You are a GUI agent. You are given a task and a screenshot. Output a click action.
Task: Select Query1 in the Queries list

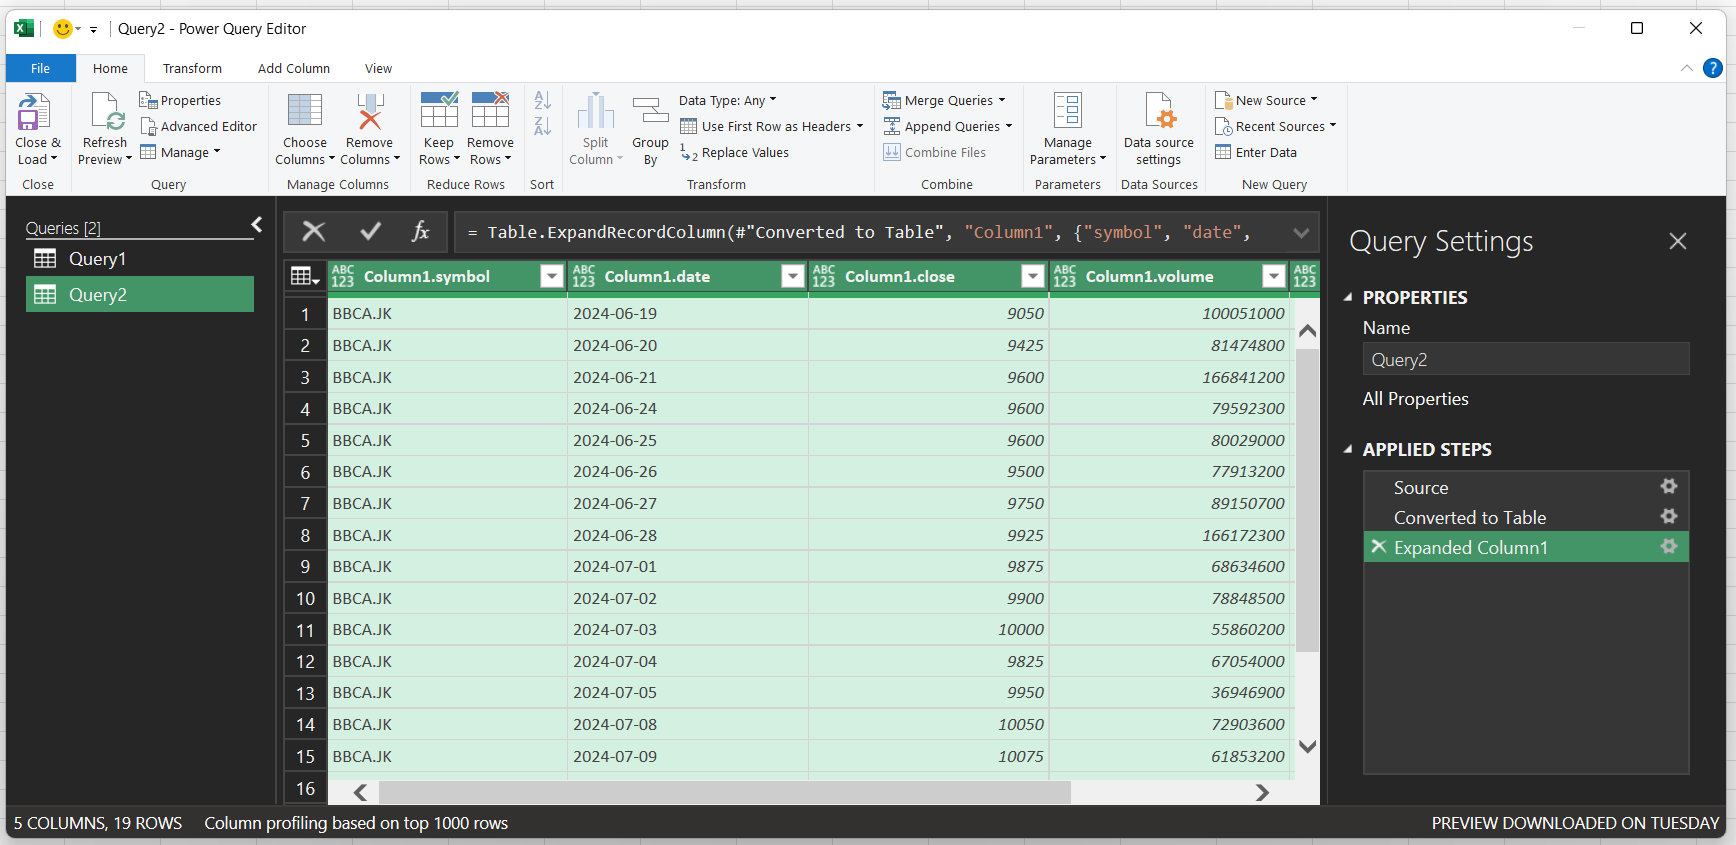tap(97, 259)
